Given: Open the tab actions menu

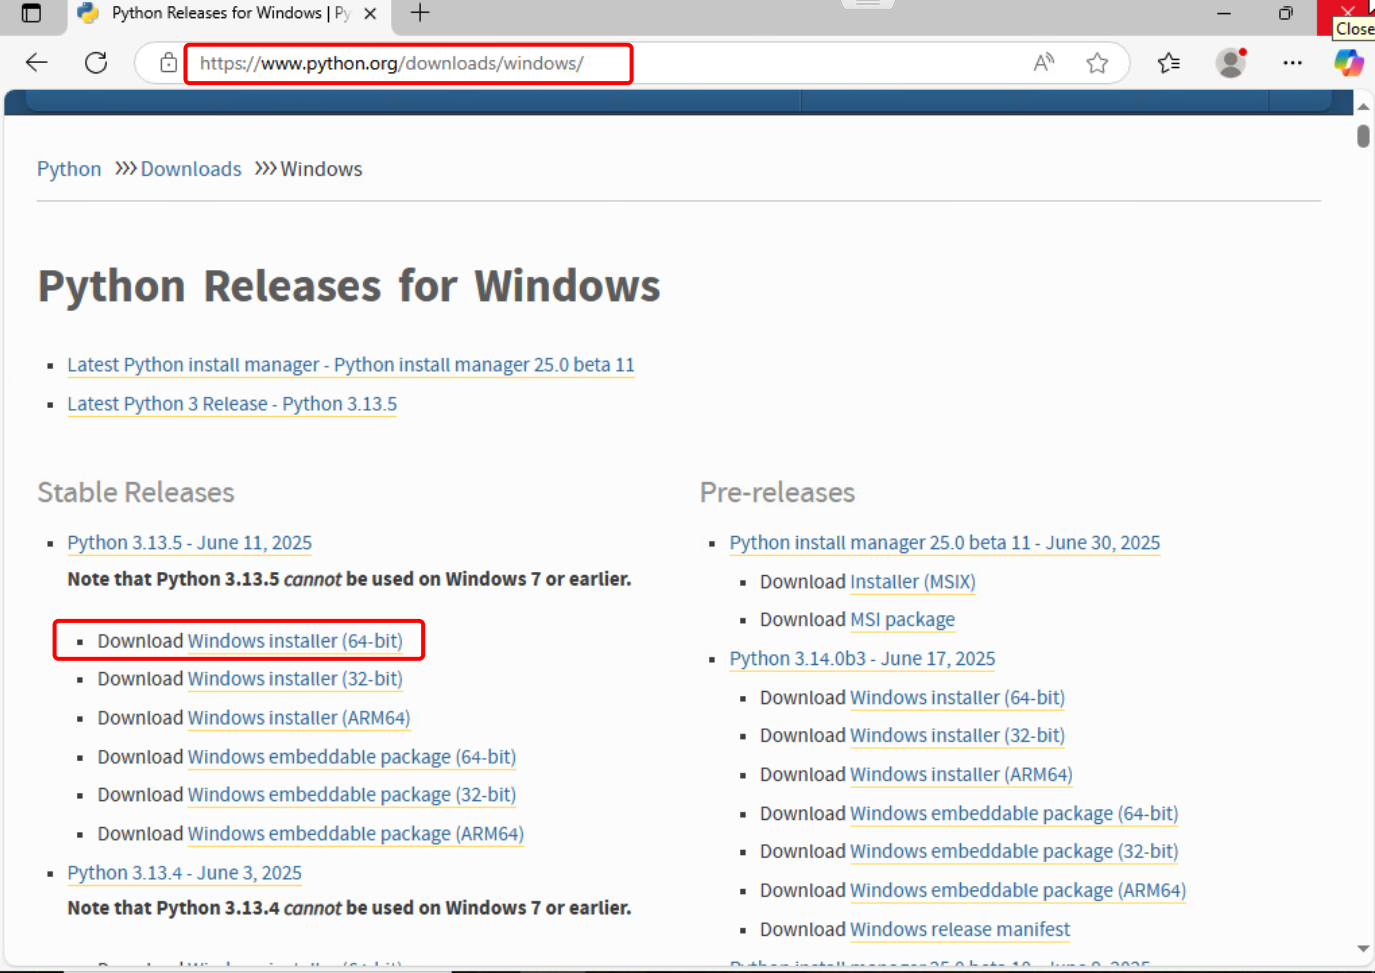Looking at the screenshot, I should coord(33,14).
